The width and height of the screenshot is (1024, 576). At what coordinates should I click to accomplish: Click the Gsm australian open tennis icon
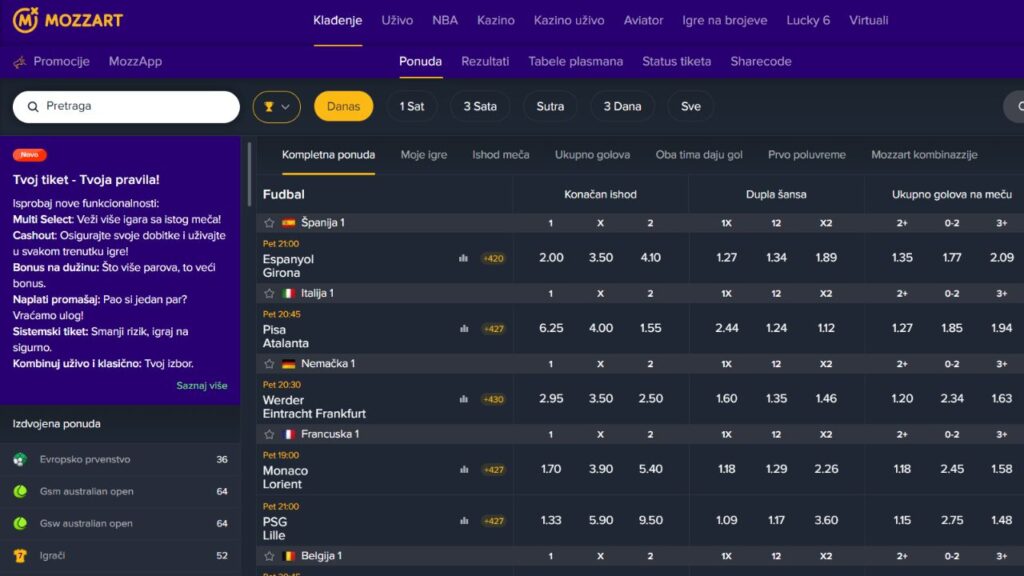20,492
